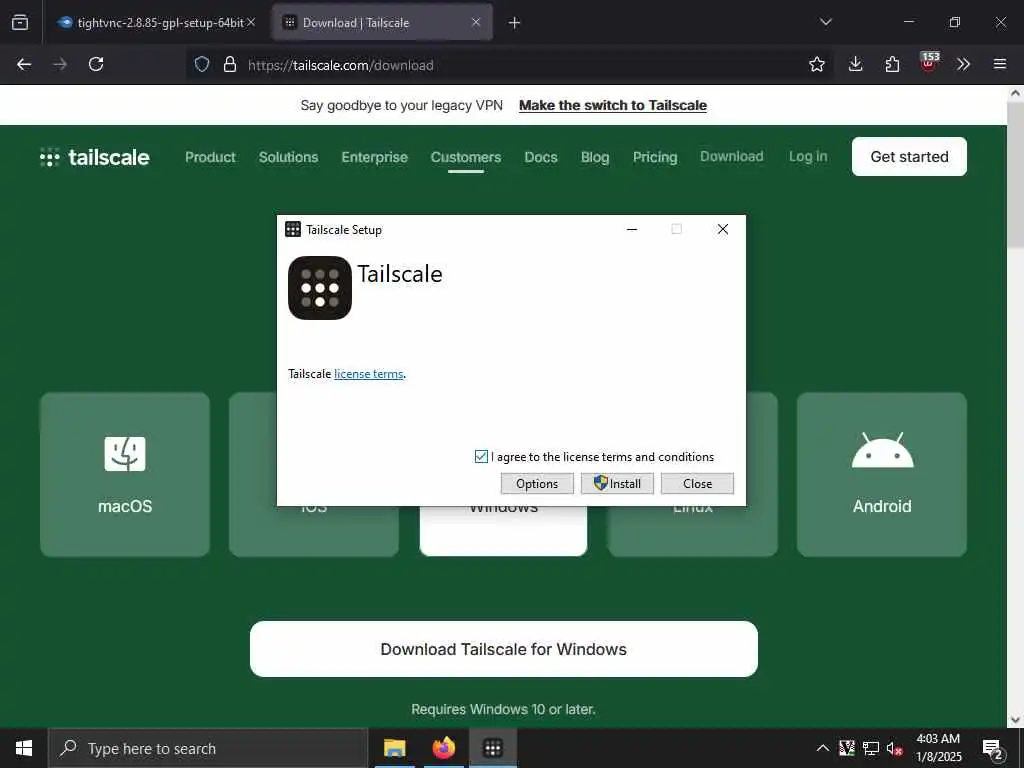Select the Android platform card
The image size is (1024, 768).
(882, 474)
